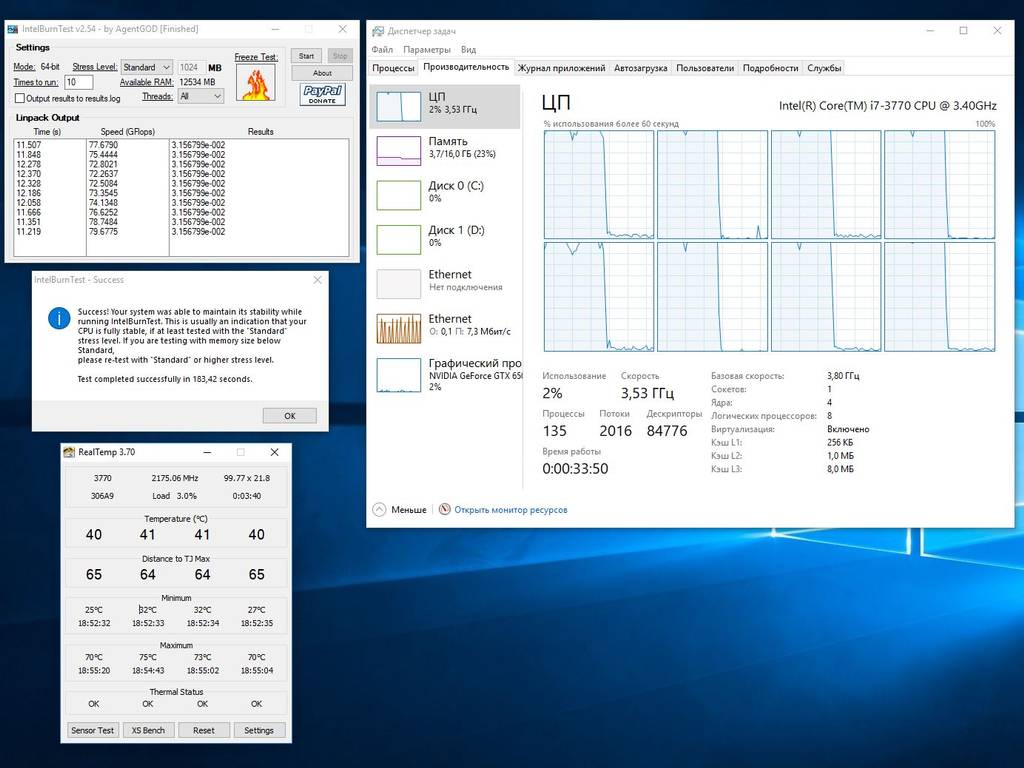Select Диск 0 (C:) in performance sidebar
This screenshot has width=1024, height=768.
pos(398,194)
